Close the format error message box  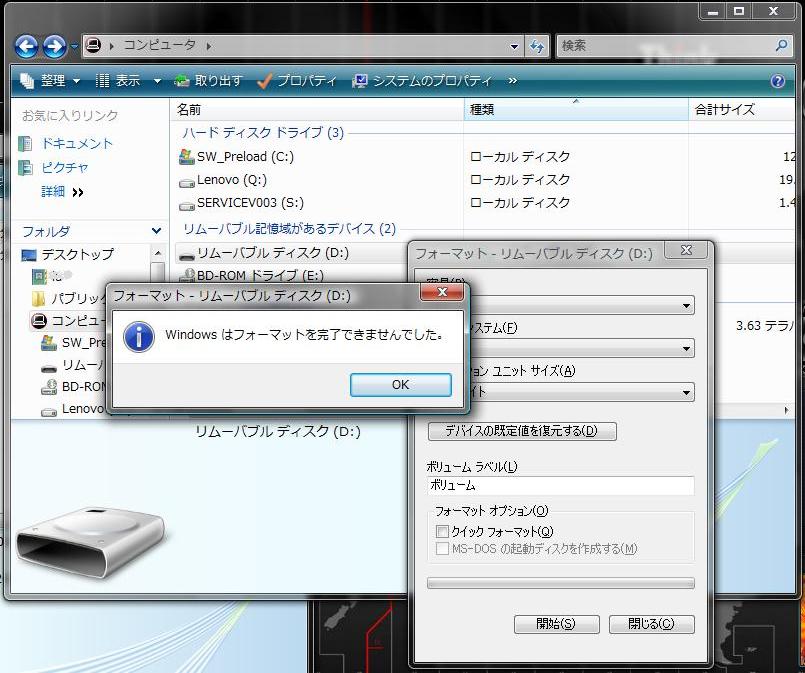coord(442,292)
